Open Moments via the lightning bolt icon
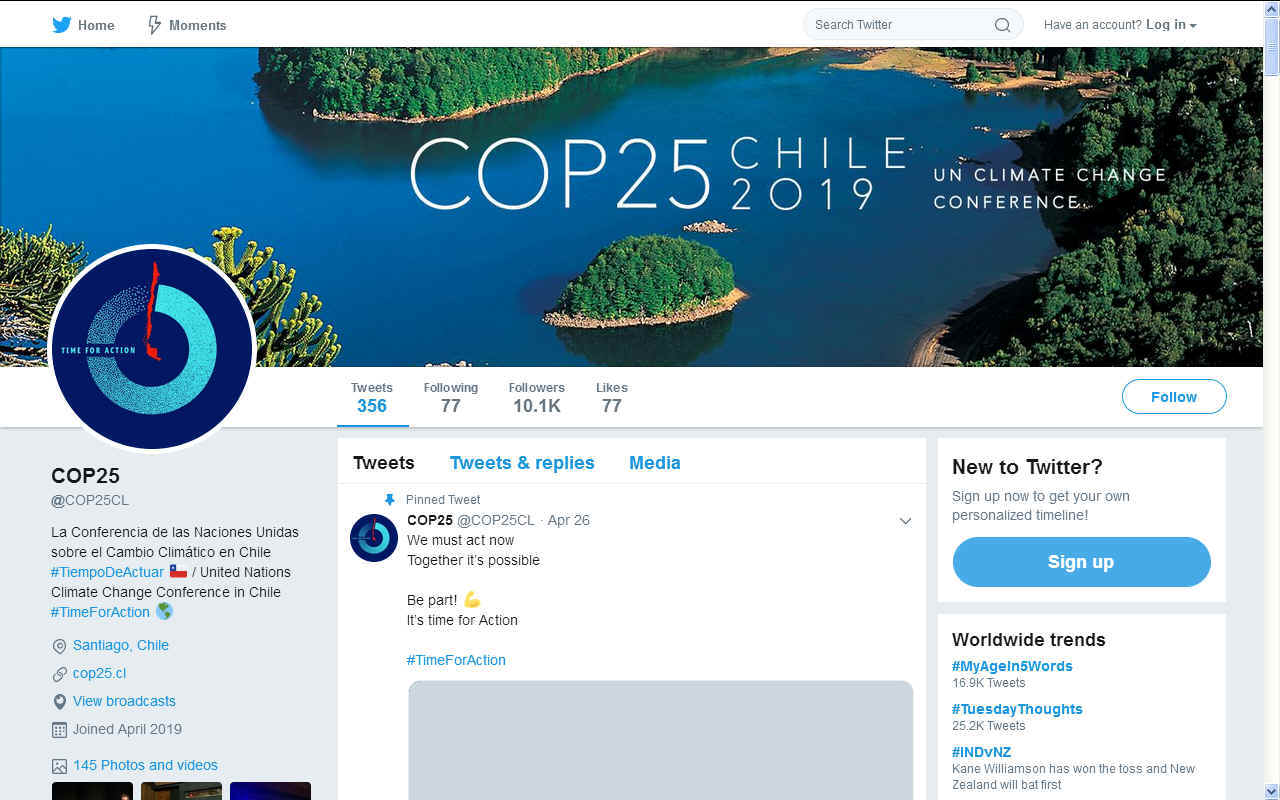The image size is (1280, 800). point(154,25)
